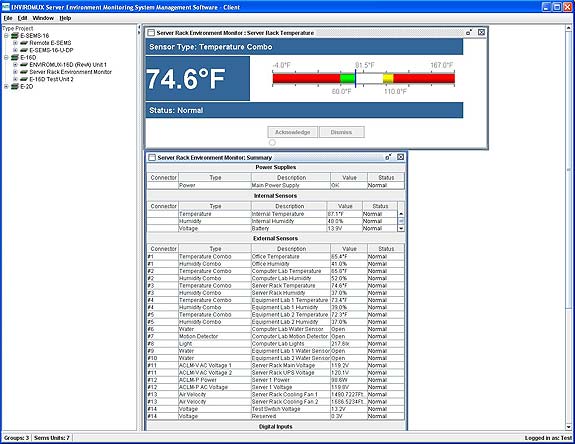This screenshot has height=444, width=575.
Task: Click the Server Rack Temperature window icon
Action: [x=151, y=33]
